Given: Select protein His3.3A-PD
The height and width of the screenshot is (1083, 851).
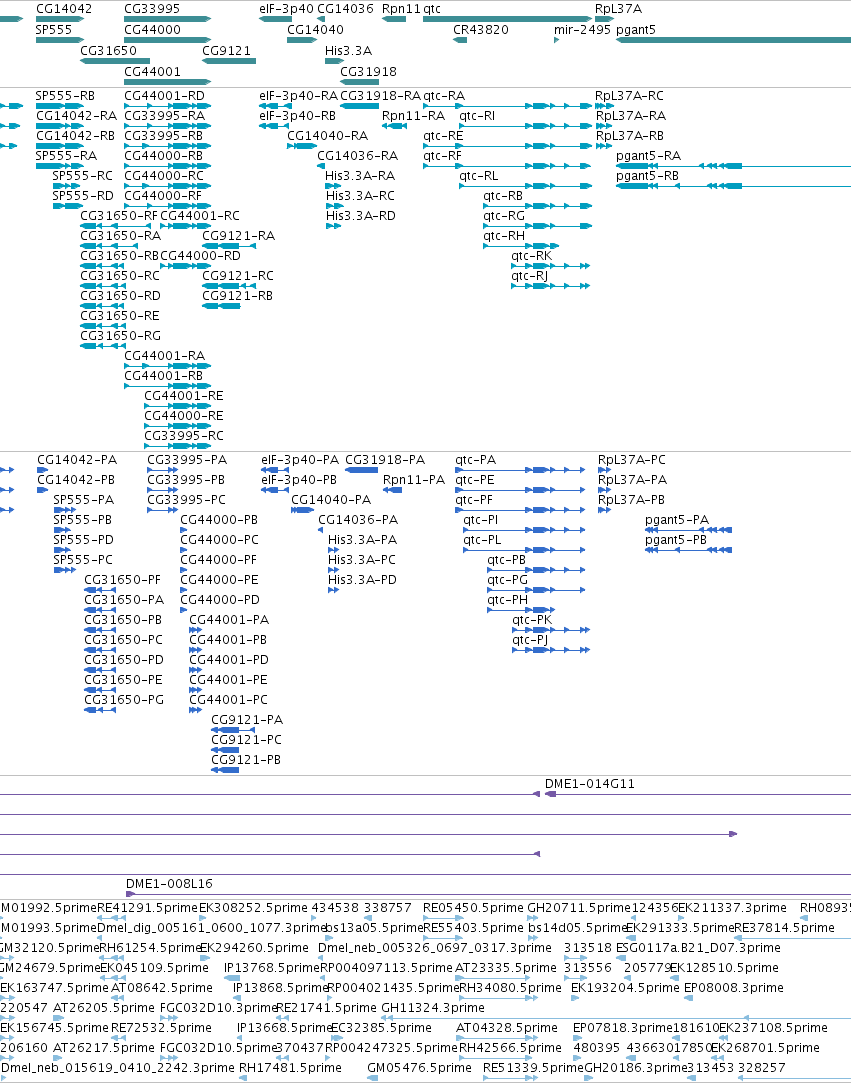Looking at the screenshot, I should [x=363, y=580].
